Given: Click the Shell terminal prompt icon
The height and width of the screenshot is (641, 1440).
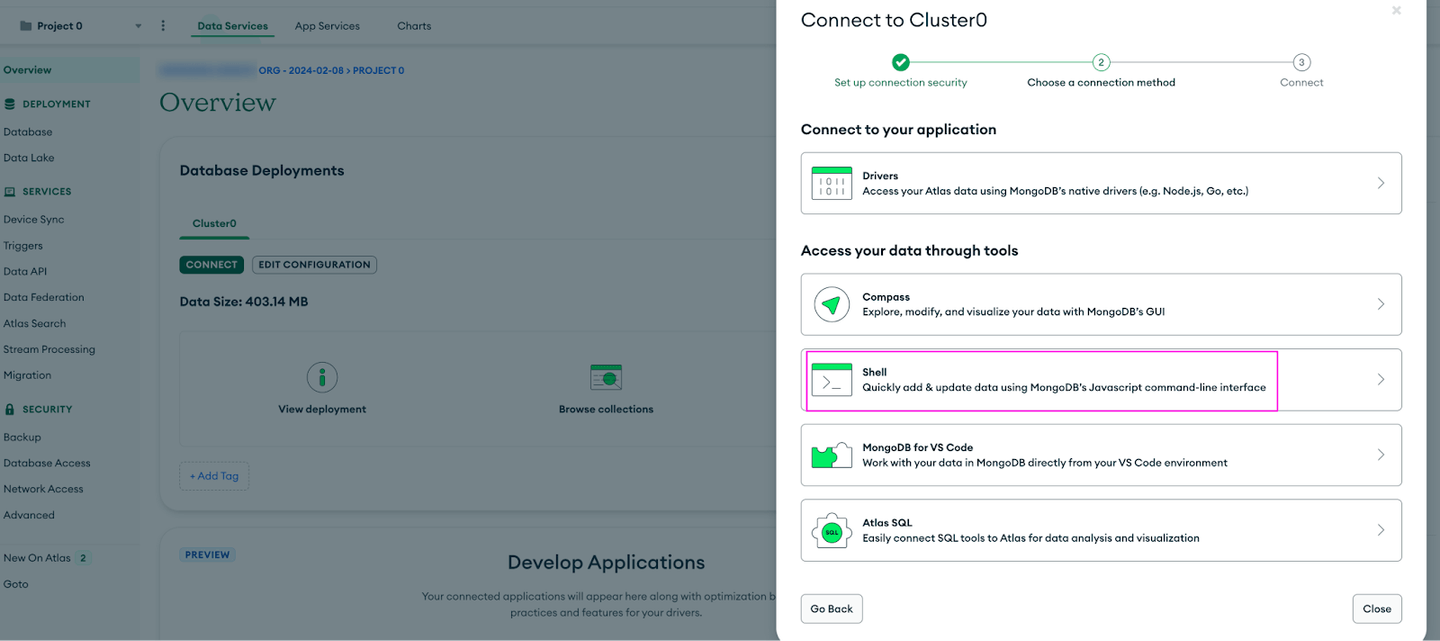Looking at the screenshot, I should tap(831, 380).
